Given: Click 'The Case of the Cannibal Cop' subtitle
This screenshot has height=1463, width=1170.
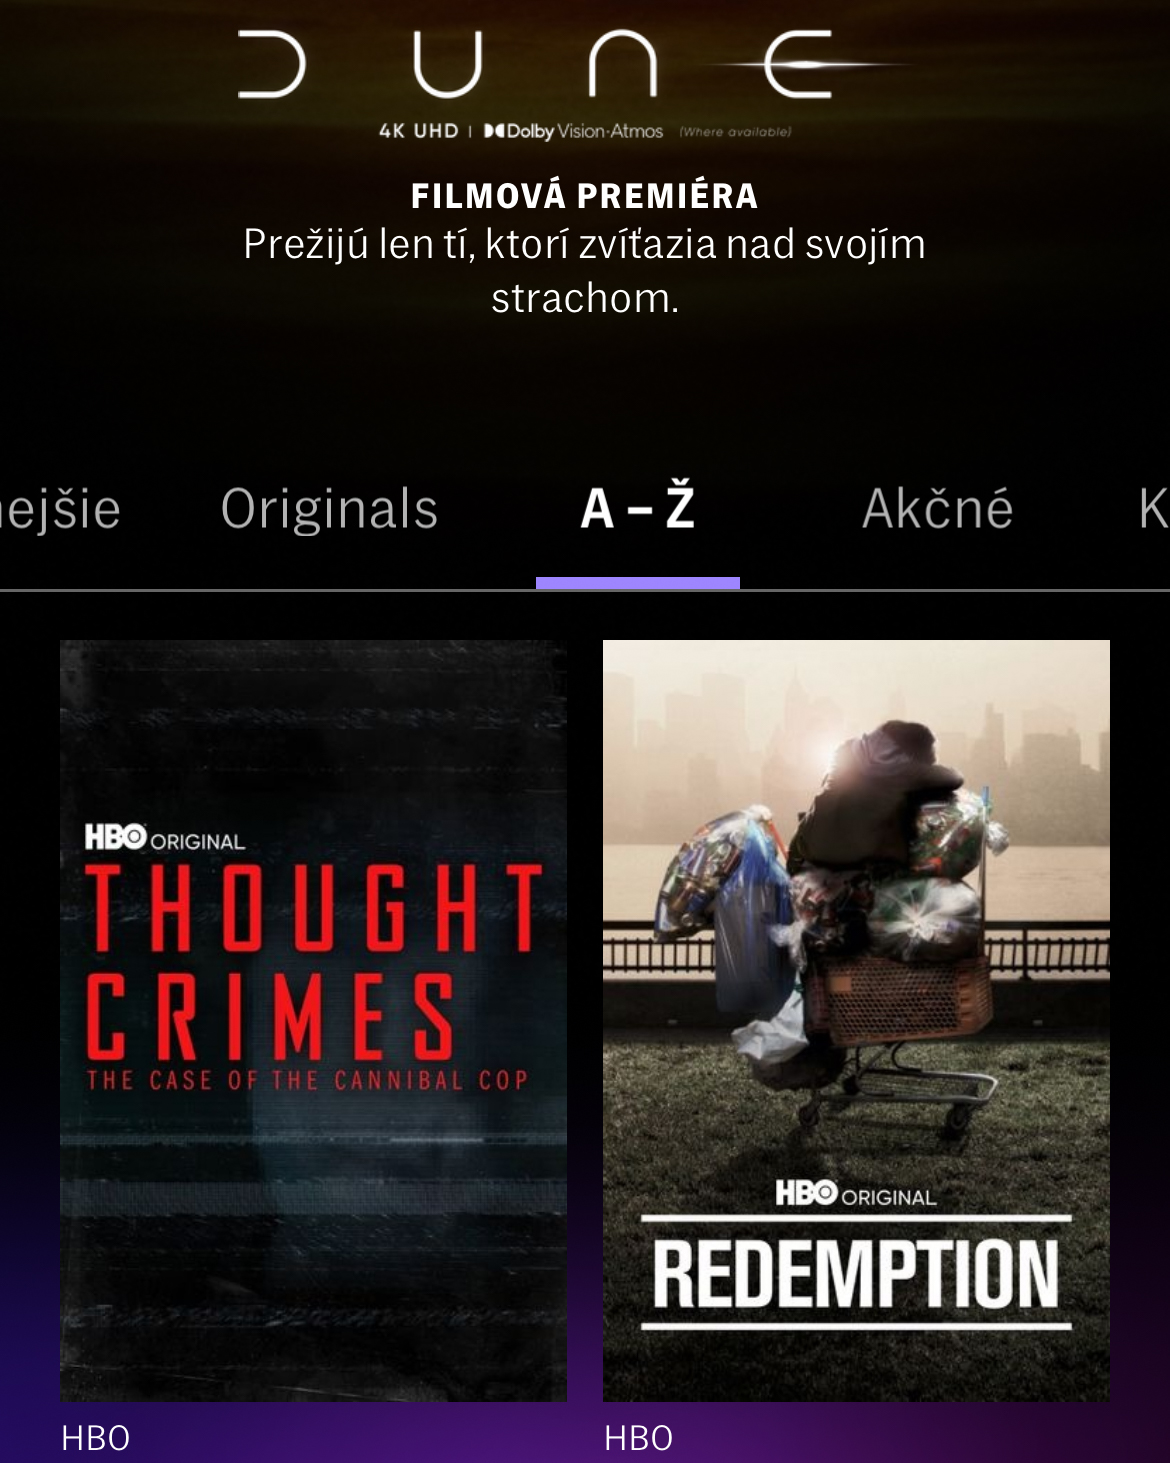Looking at the screenshot, I should pyautogui.click(x=307, y=1080).
